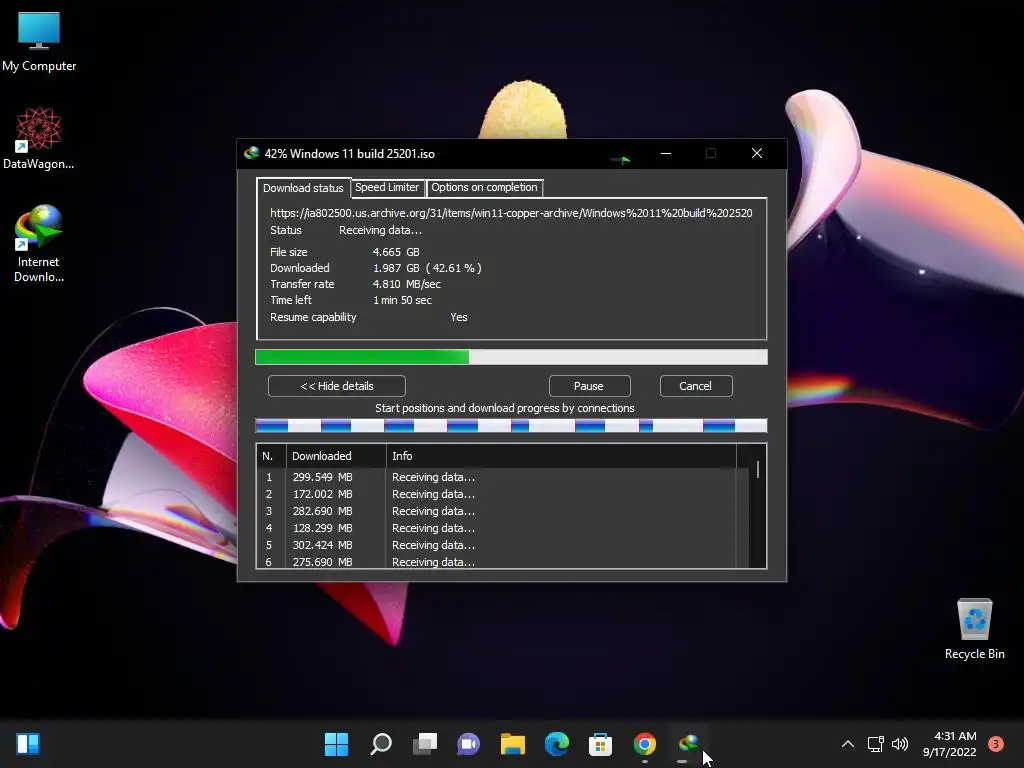Switch to Speed Limiter tab
This screenshot has height=768, width=1024.
click(x=387, y=187)
